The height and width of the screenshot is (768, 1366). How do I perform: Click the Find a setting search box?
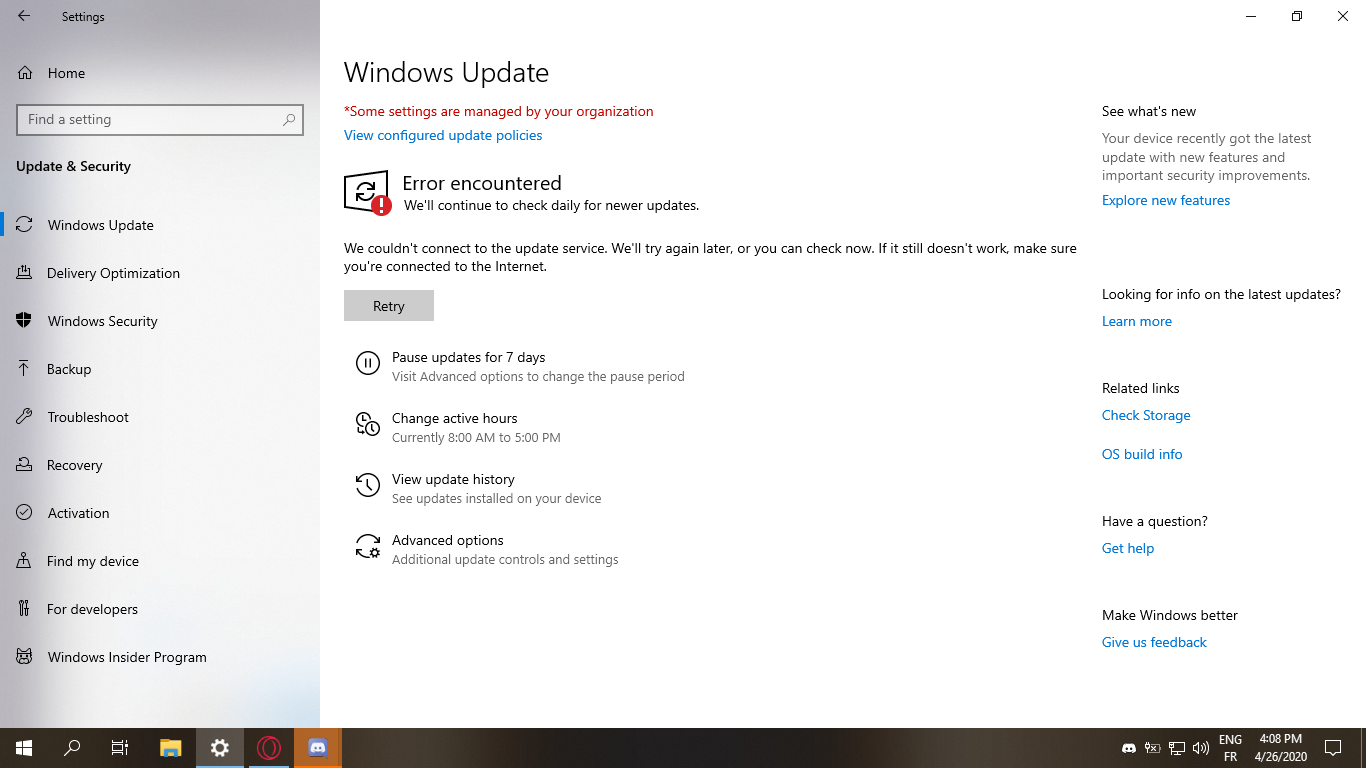point(160,119)
